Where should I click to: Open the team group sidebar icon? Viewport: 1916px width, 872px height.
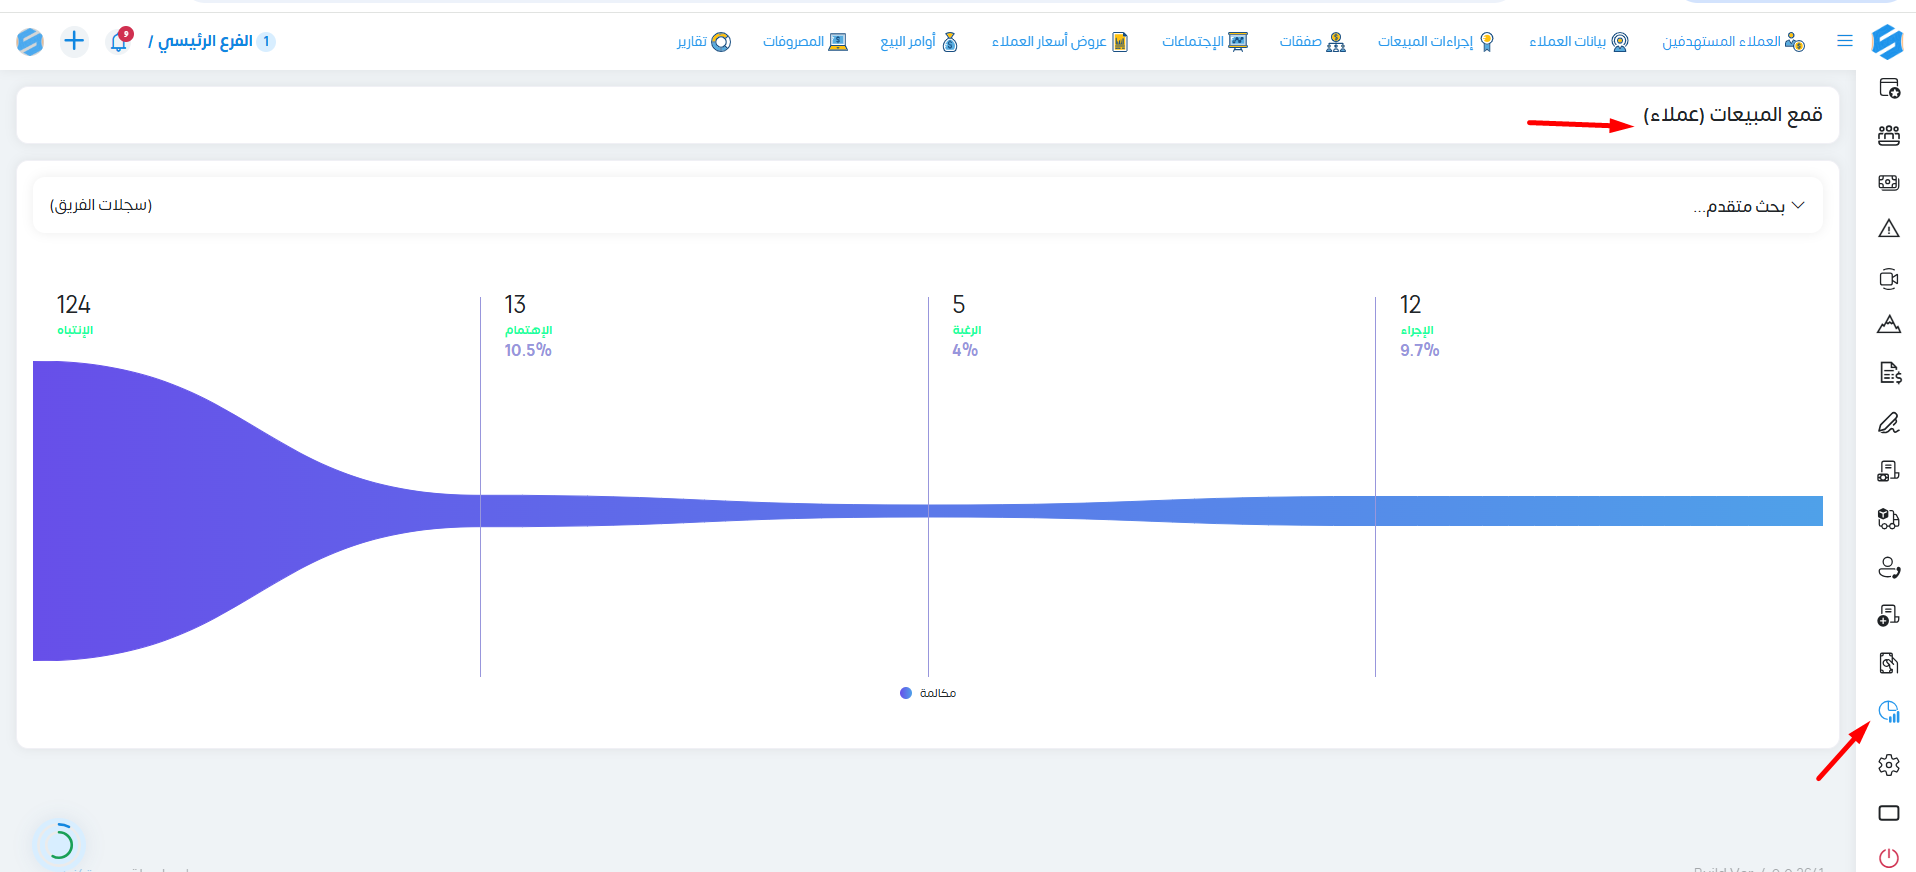pyautogui.click(x=1888, y=135)
